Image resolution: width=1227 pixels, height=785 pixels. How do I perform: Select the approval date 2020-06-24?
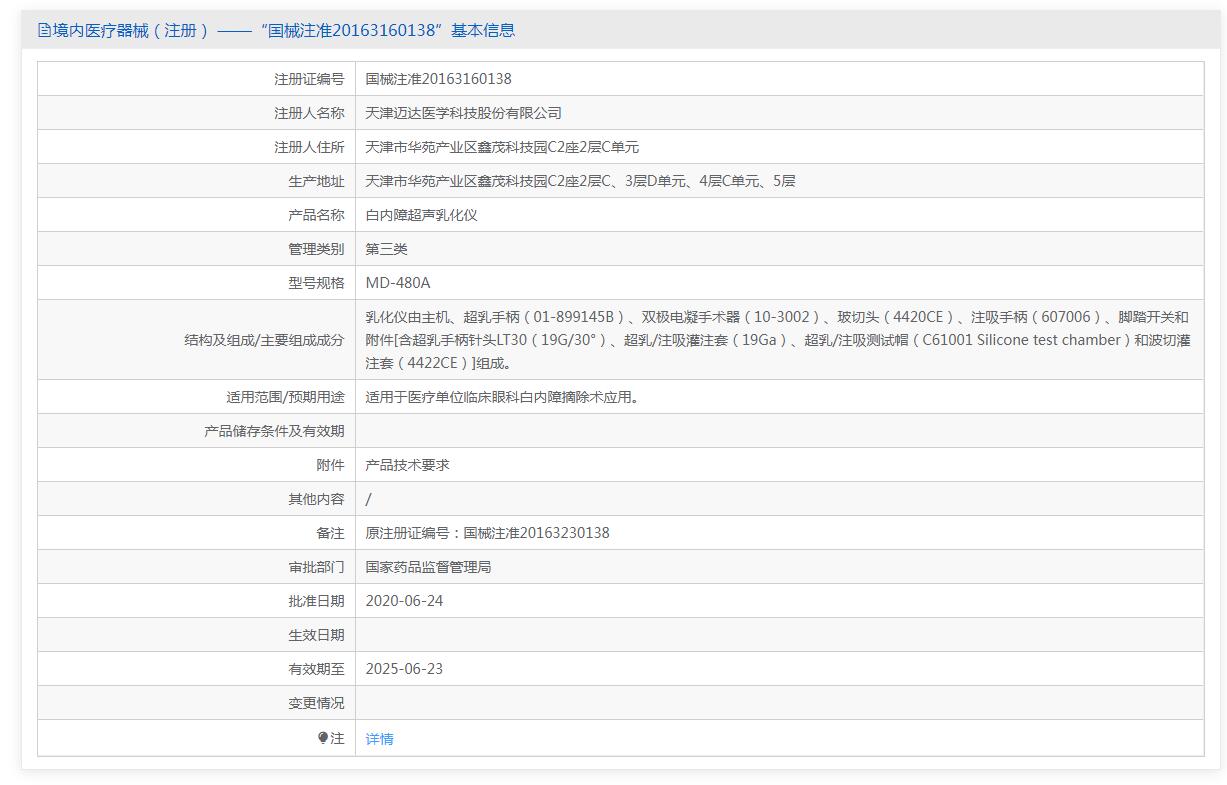pos(404,601)
